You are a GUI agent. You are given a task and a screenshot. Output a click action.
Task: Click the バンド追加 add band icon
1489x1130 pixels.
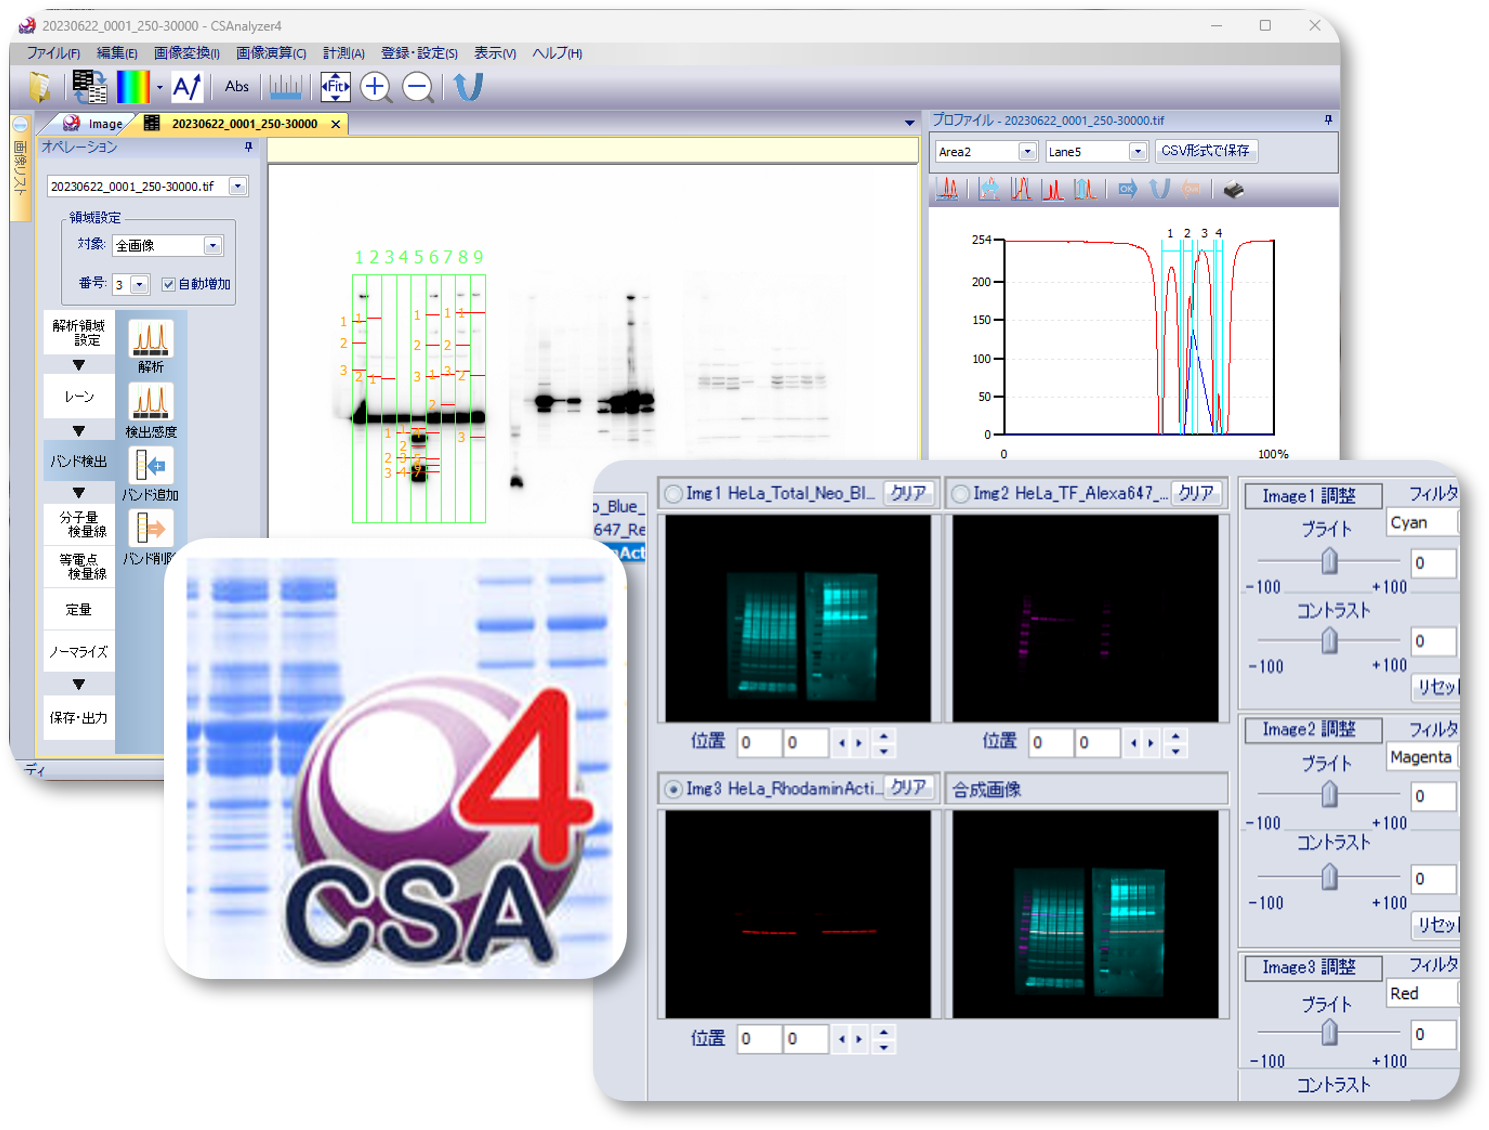[x=151, y=466]
